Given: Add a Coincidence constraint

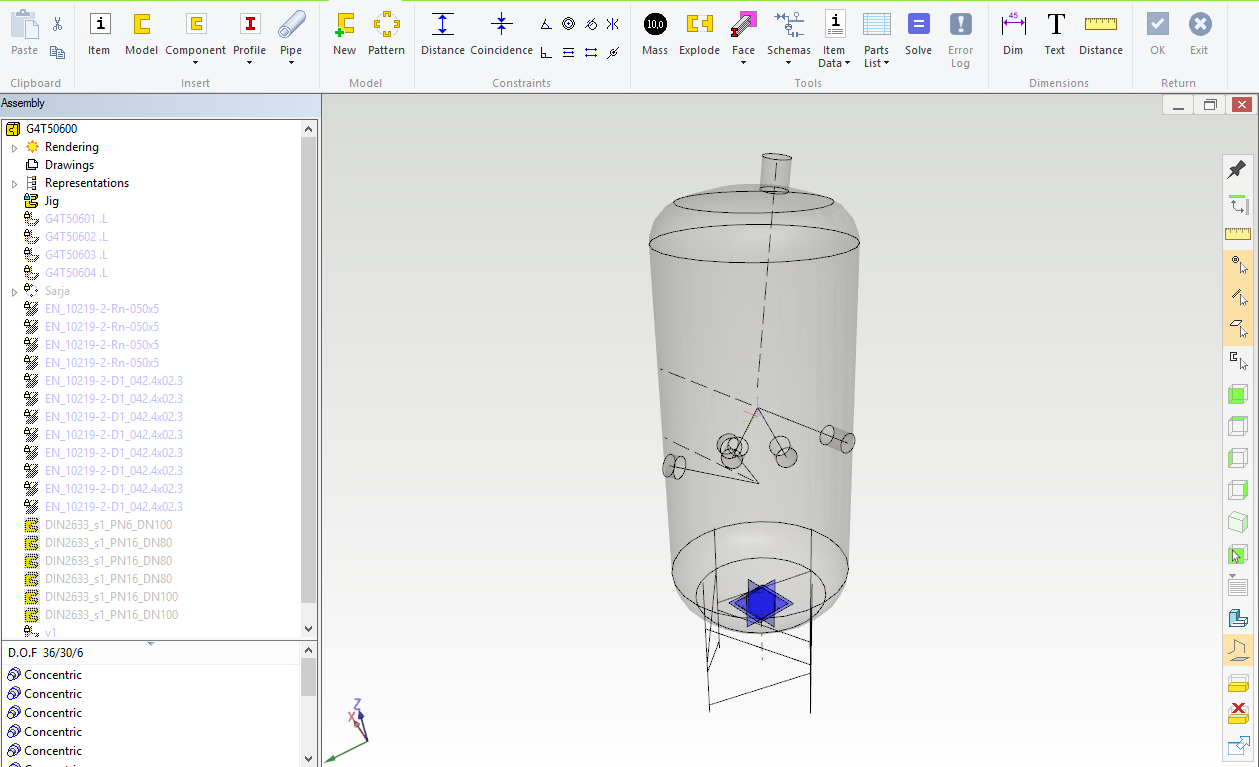Looking at the screenshot, I should [501, 33].
